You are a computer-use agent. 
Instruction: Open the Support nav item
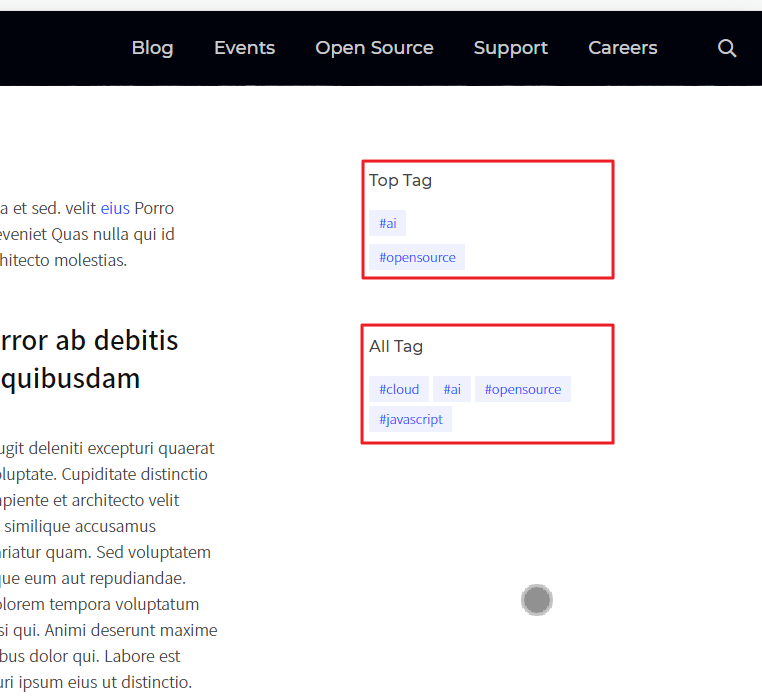click(x=511, y=48)
